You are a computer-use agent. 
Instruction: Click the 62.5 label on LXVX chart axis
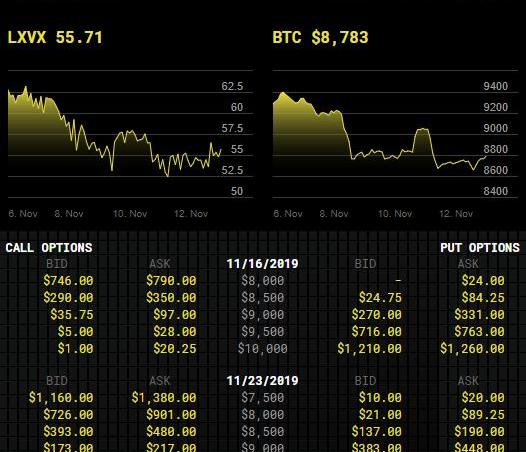[x=232, y=86]
